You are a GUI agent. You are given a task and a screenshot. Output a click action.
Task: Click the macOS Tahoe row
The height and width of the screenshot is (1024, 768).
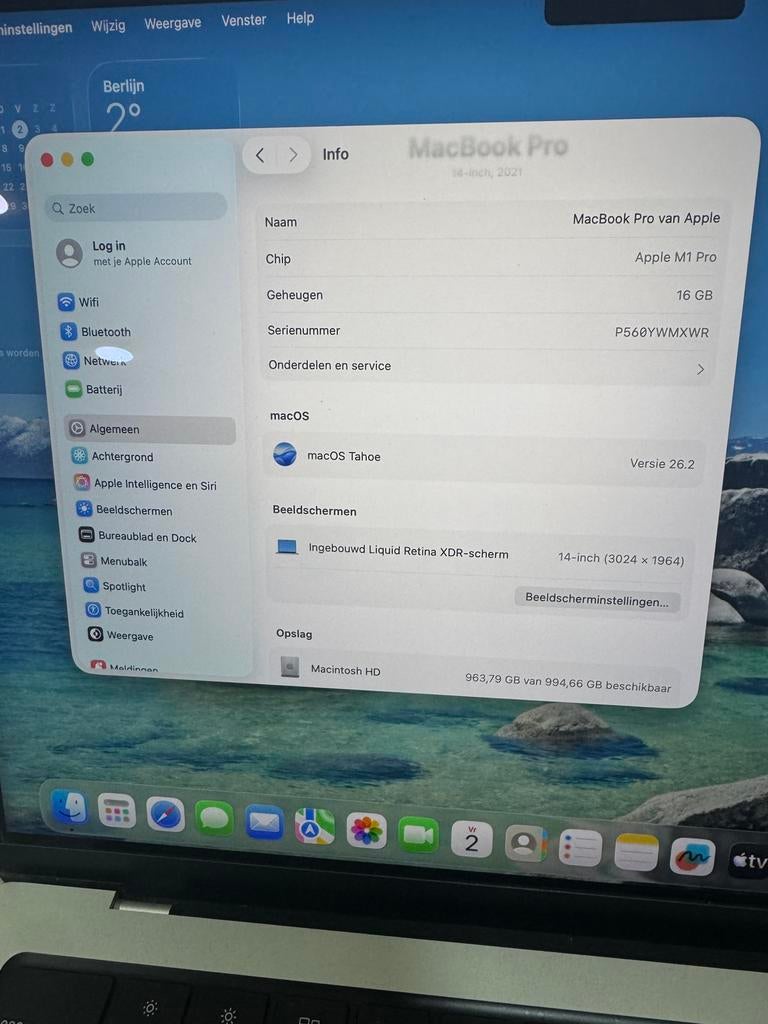coord(484,458)
